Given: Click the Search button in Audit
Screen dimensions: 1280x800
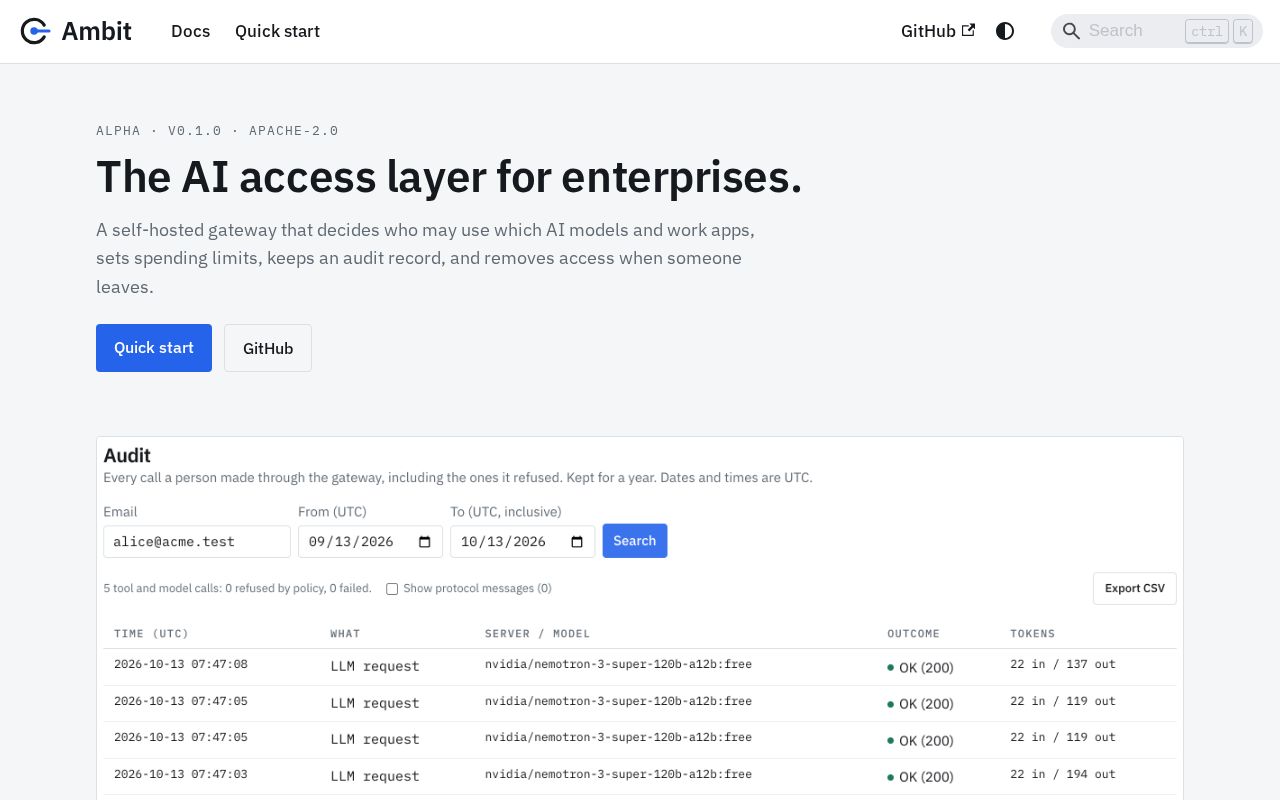Looking at the screenshot, I should pyautogui.click(x=635, y=541).
